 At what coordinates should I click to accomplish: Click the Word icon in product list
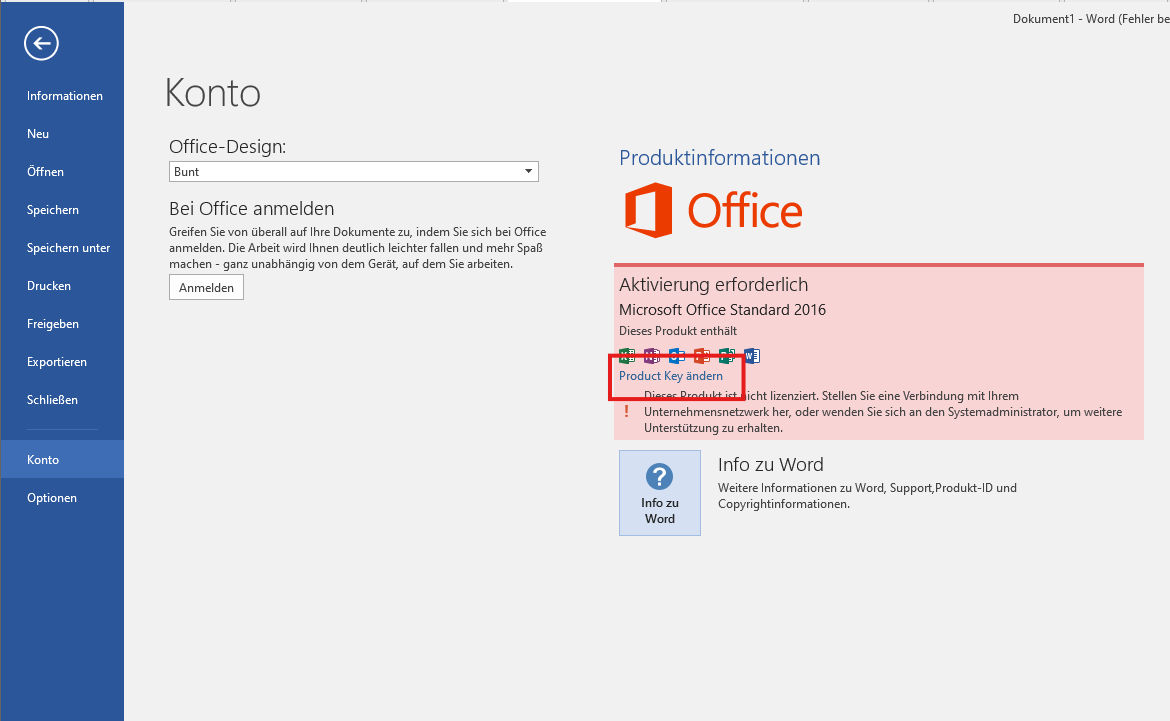point(752,355)
